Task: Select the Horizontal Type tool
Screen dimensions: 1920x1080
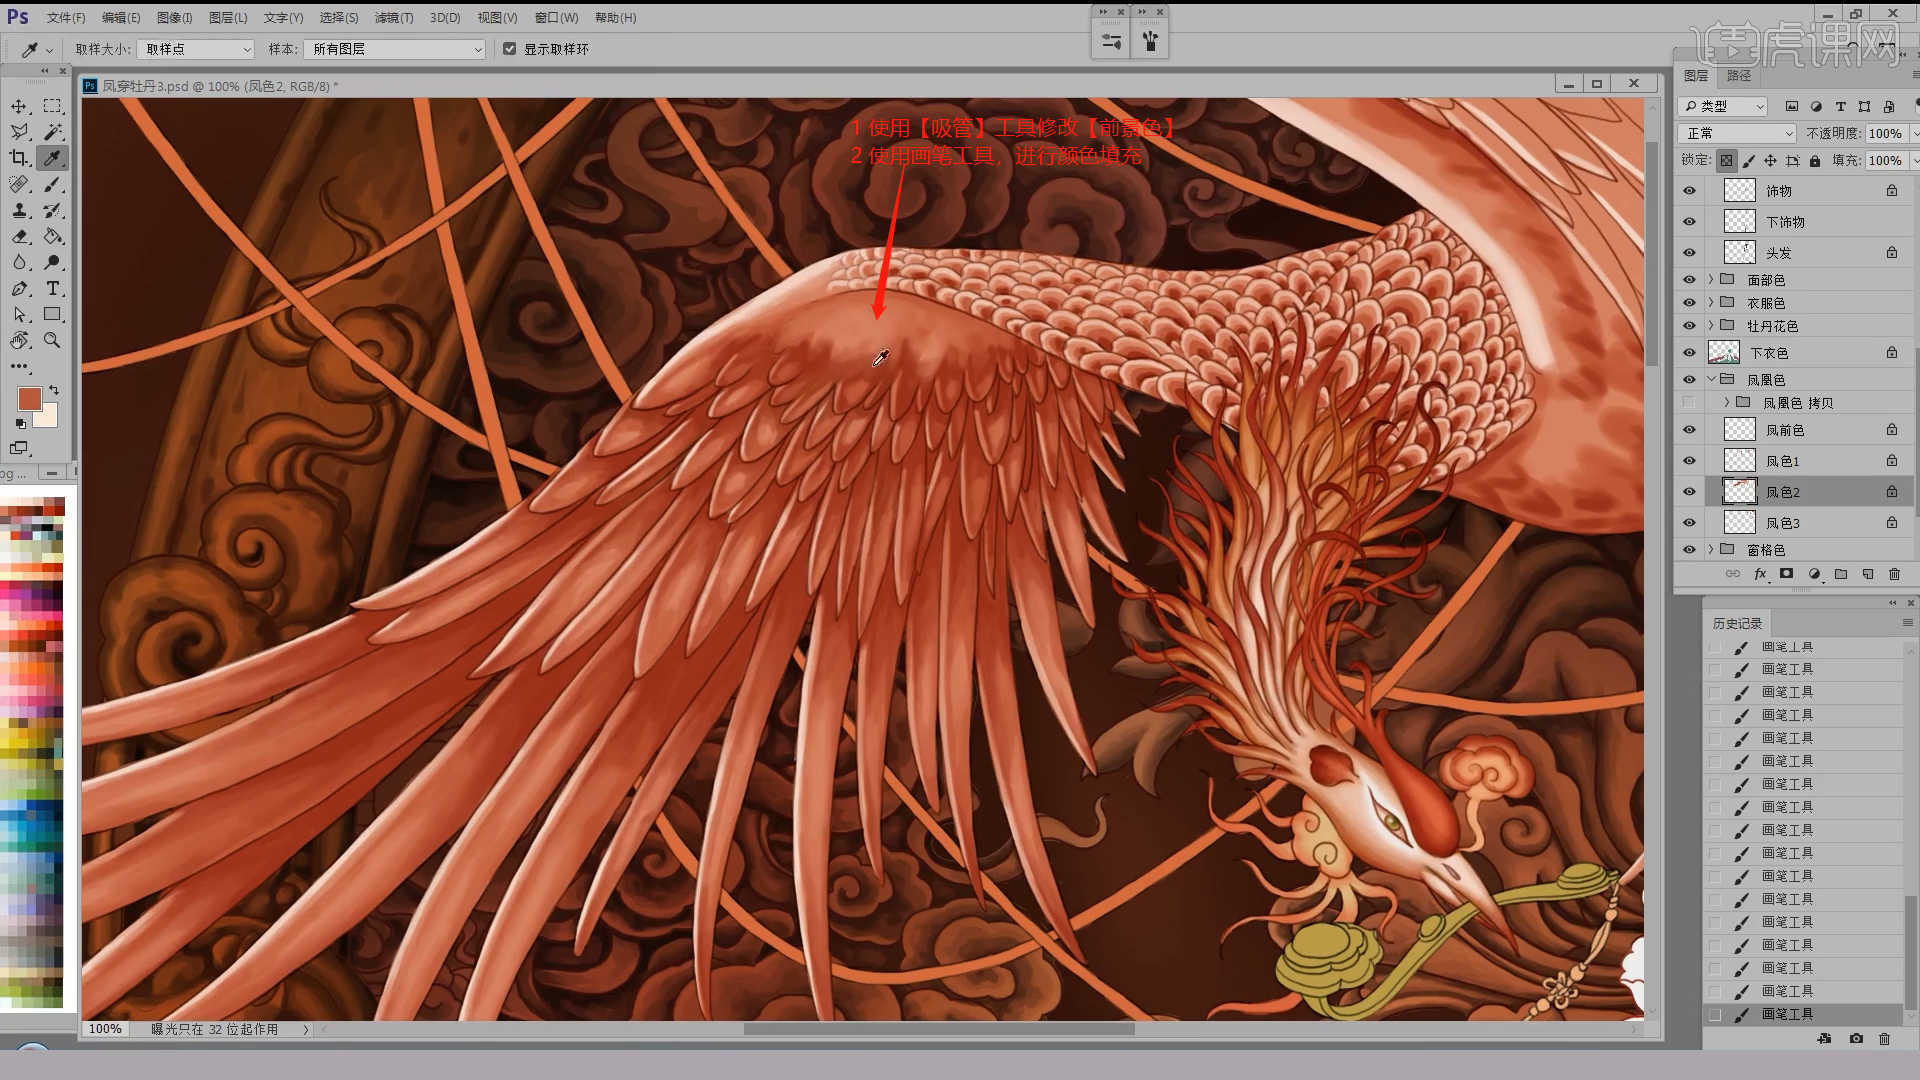Action: (53, 289)
